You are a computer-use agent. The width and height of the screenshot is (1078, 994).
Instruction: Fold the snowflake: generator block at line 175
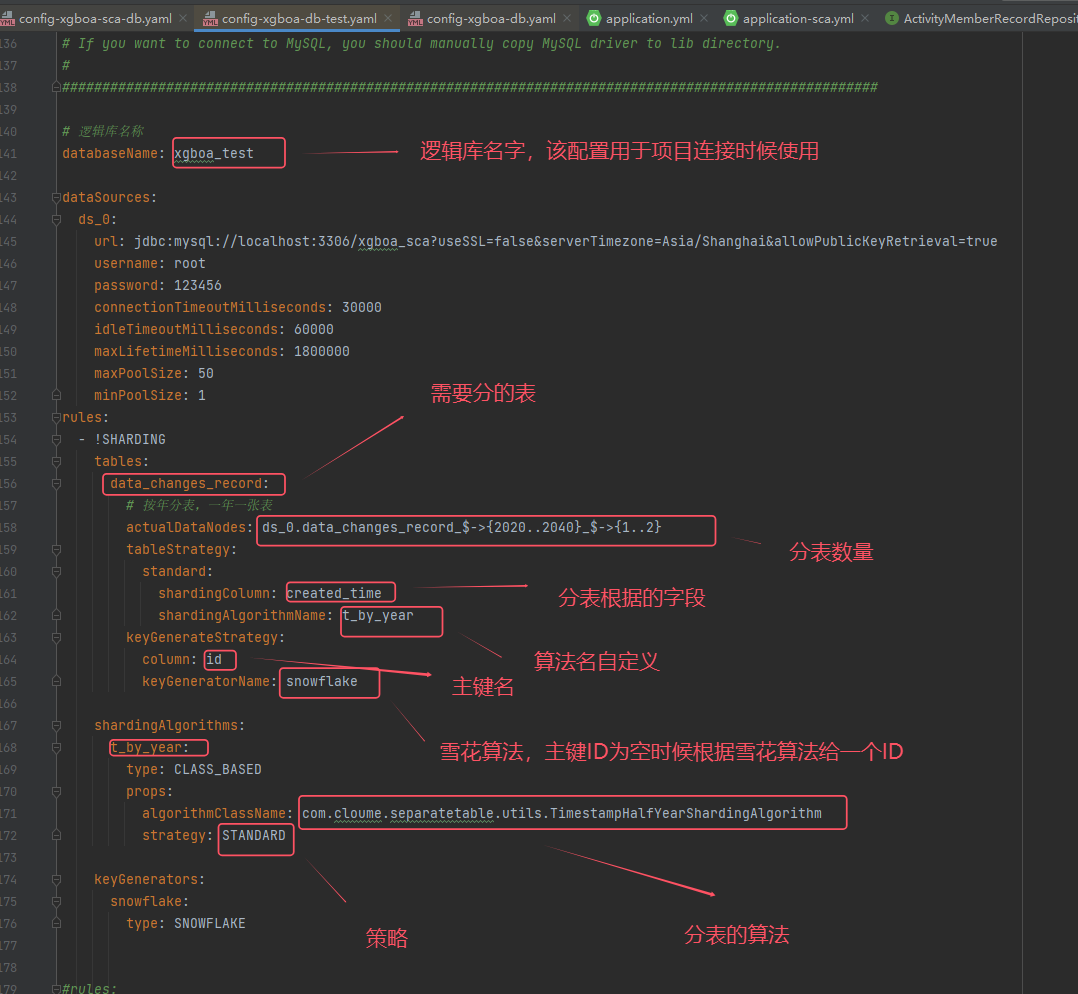(x=56, y=902)
